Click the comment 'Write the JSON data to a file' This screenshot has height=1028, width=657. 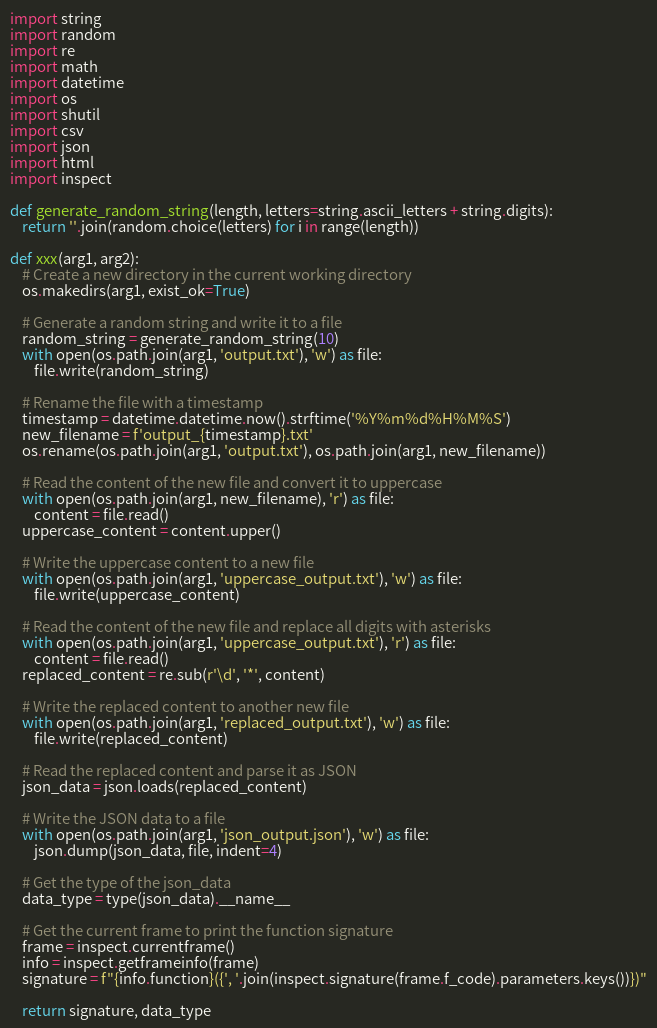point(123,819)
